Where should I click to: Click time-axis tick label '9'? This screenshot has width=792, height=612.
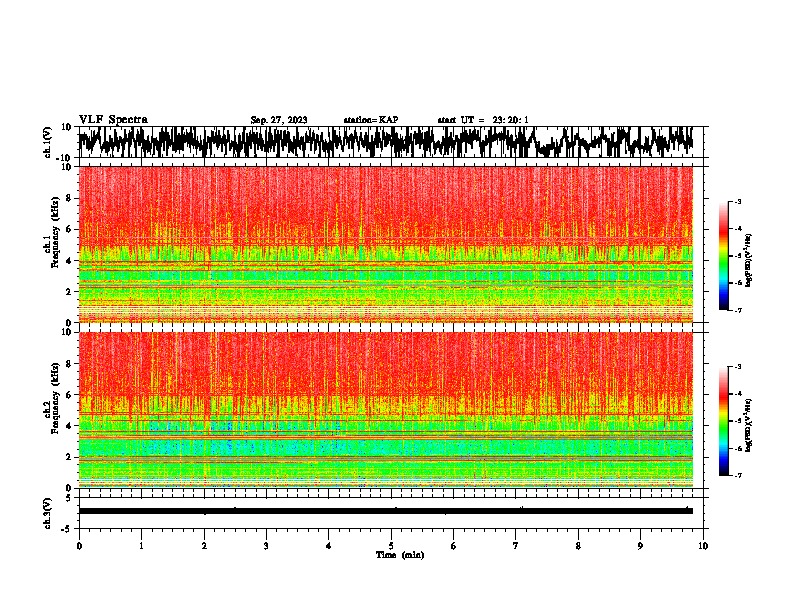tap(640, 545)
